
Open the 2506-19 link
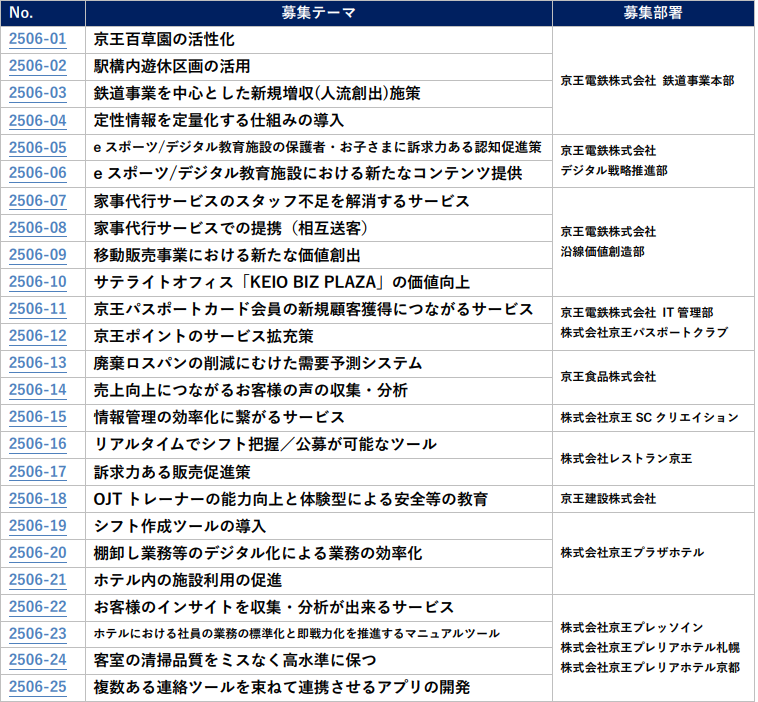37,525
